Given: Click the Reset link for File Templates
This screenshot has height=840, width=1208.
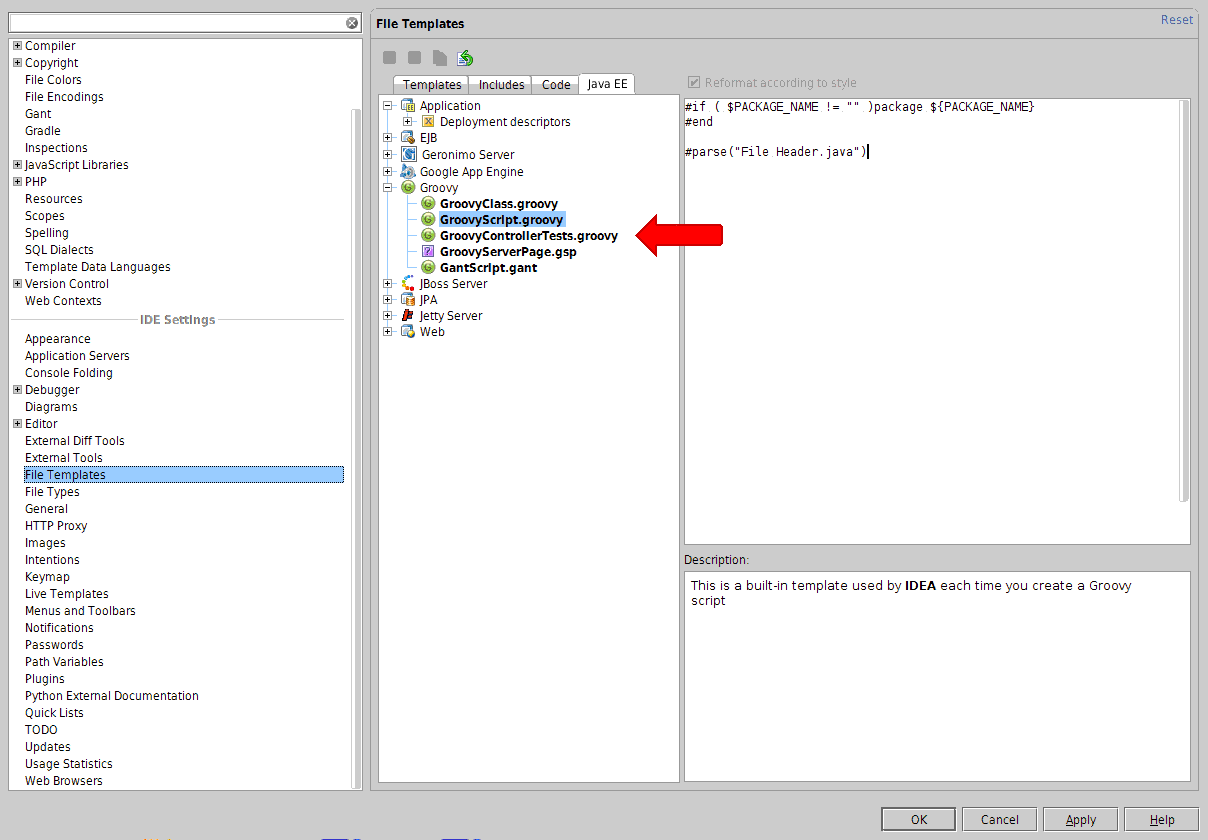Looking at the screenshot, I should [x=1177, y=20].
